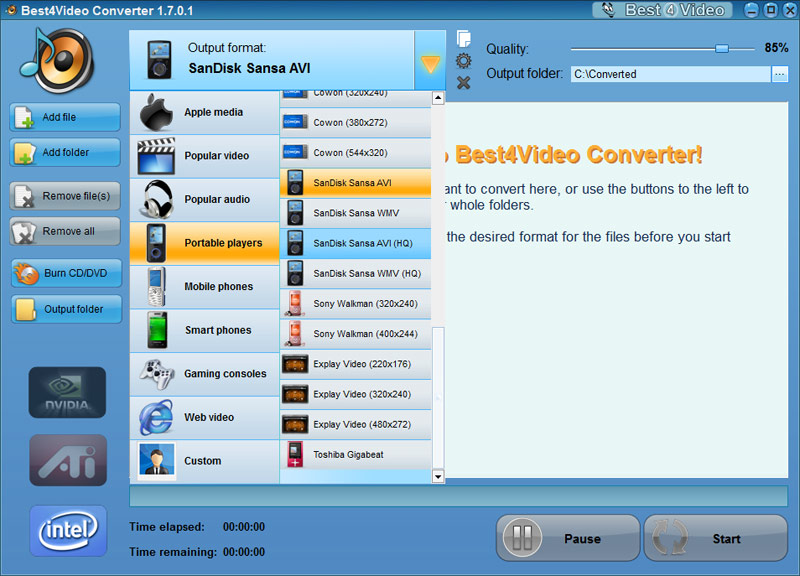Viewport: 800px width, 576px height.
Task: Click the Intel acceleration logo
Action: point(68,531)
